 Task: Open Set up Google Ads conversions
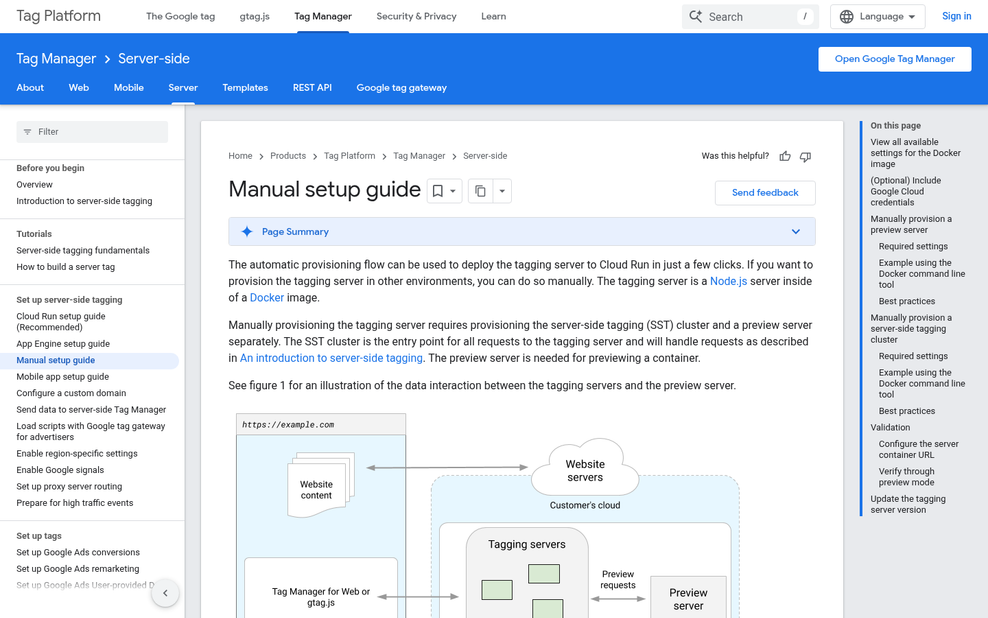click(78, 552)
